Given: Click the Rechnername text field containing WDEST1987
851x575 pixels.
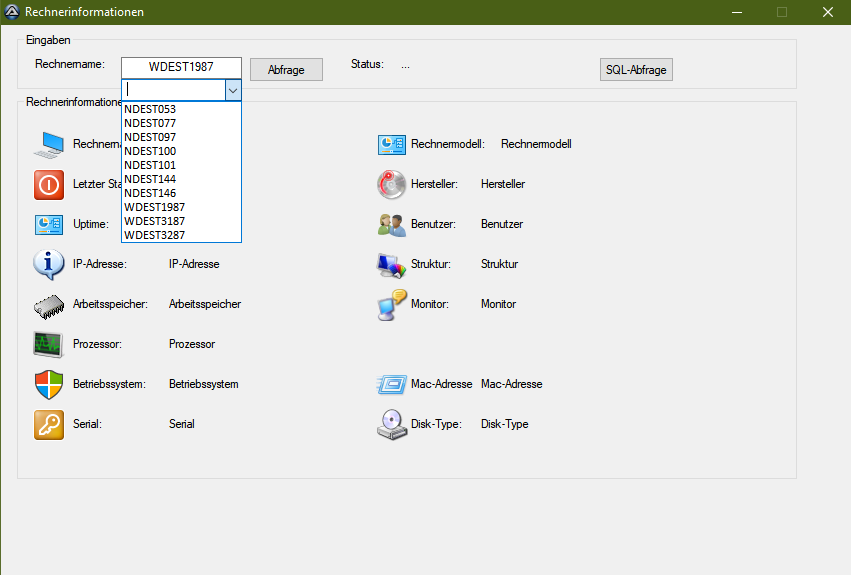Looking at the screenshot, I should (181, 67).
